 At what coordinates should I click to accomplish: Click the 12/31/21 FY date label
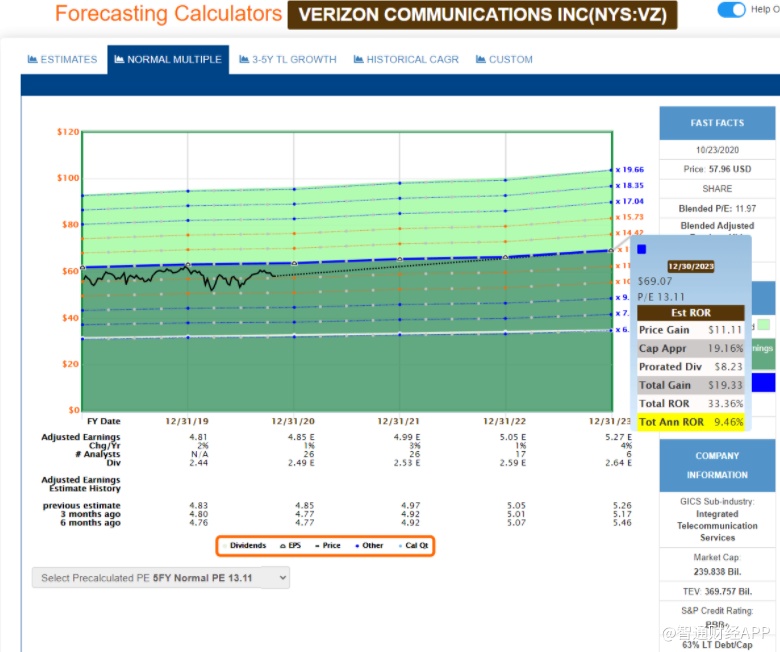[398, 421]
